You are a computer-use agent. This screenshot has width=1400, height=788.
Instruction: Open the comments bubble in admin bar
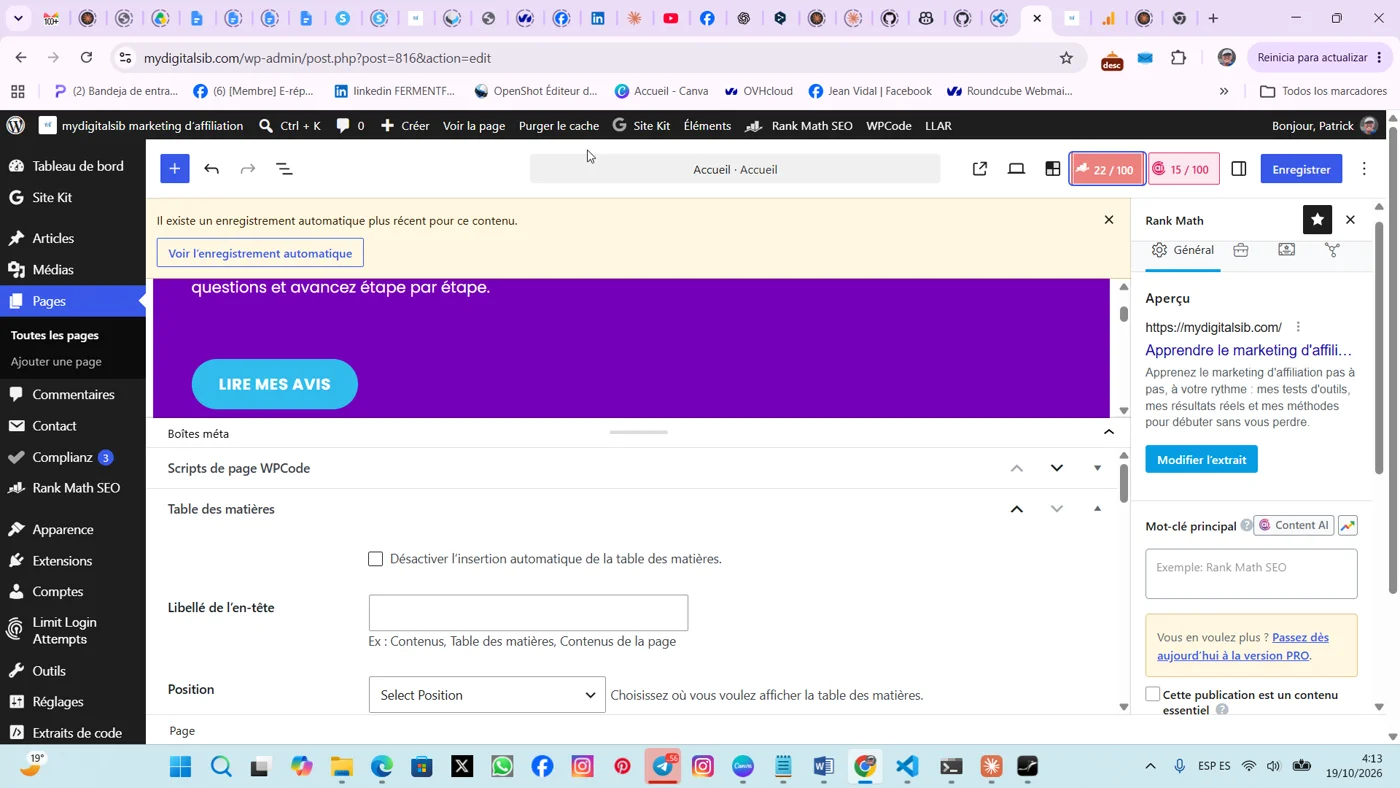(351, 125)
